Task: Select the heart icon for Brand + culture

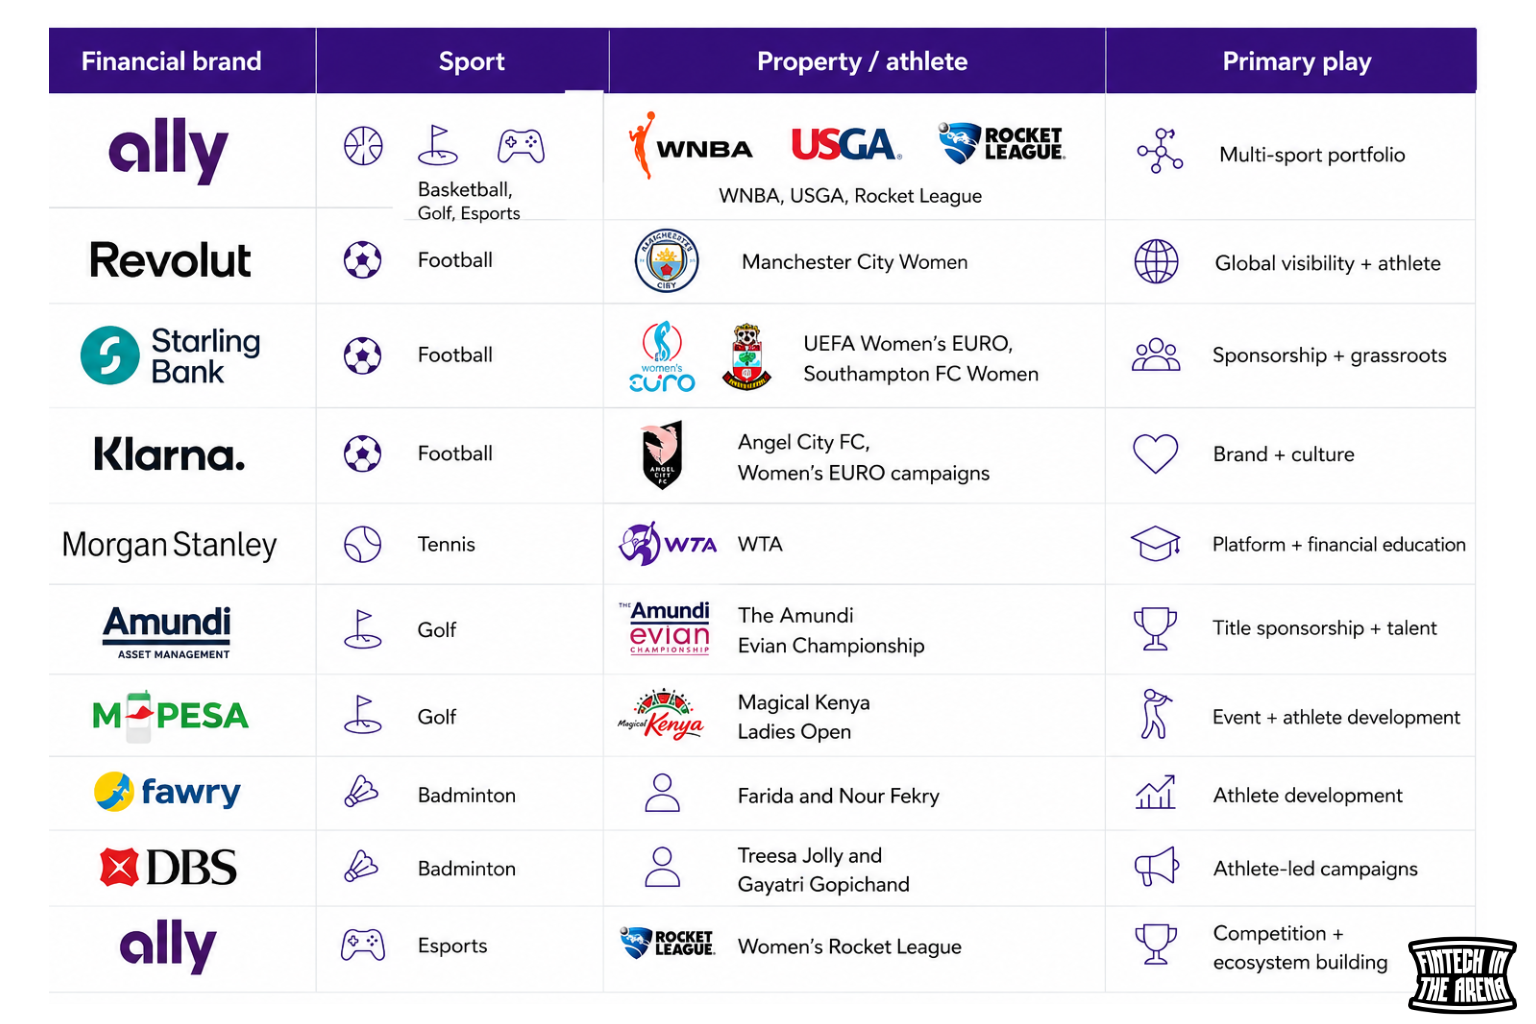Action: point(1155,453)
